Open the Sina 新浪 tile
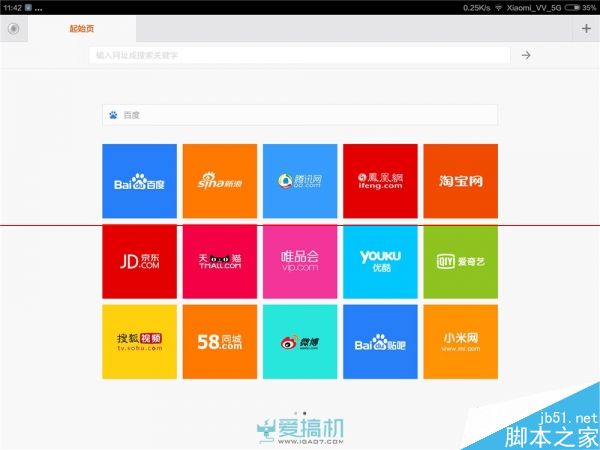 [220, 181]
